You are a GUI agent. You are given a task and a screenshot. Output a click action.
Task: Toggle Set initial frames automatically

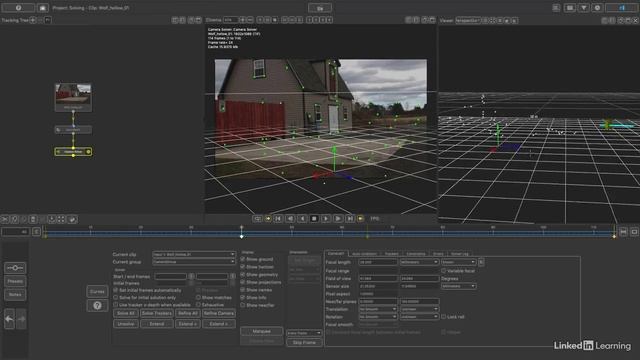click(116, 290)
